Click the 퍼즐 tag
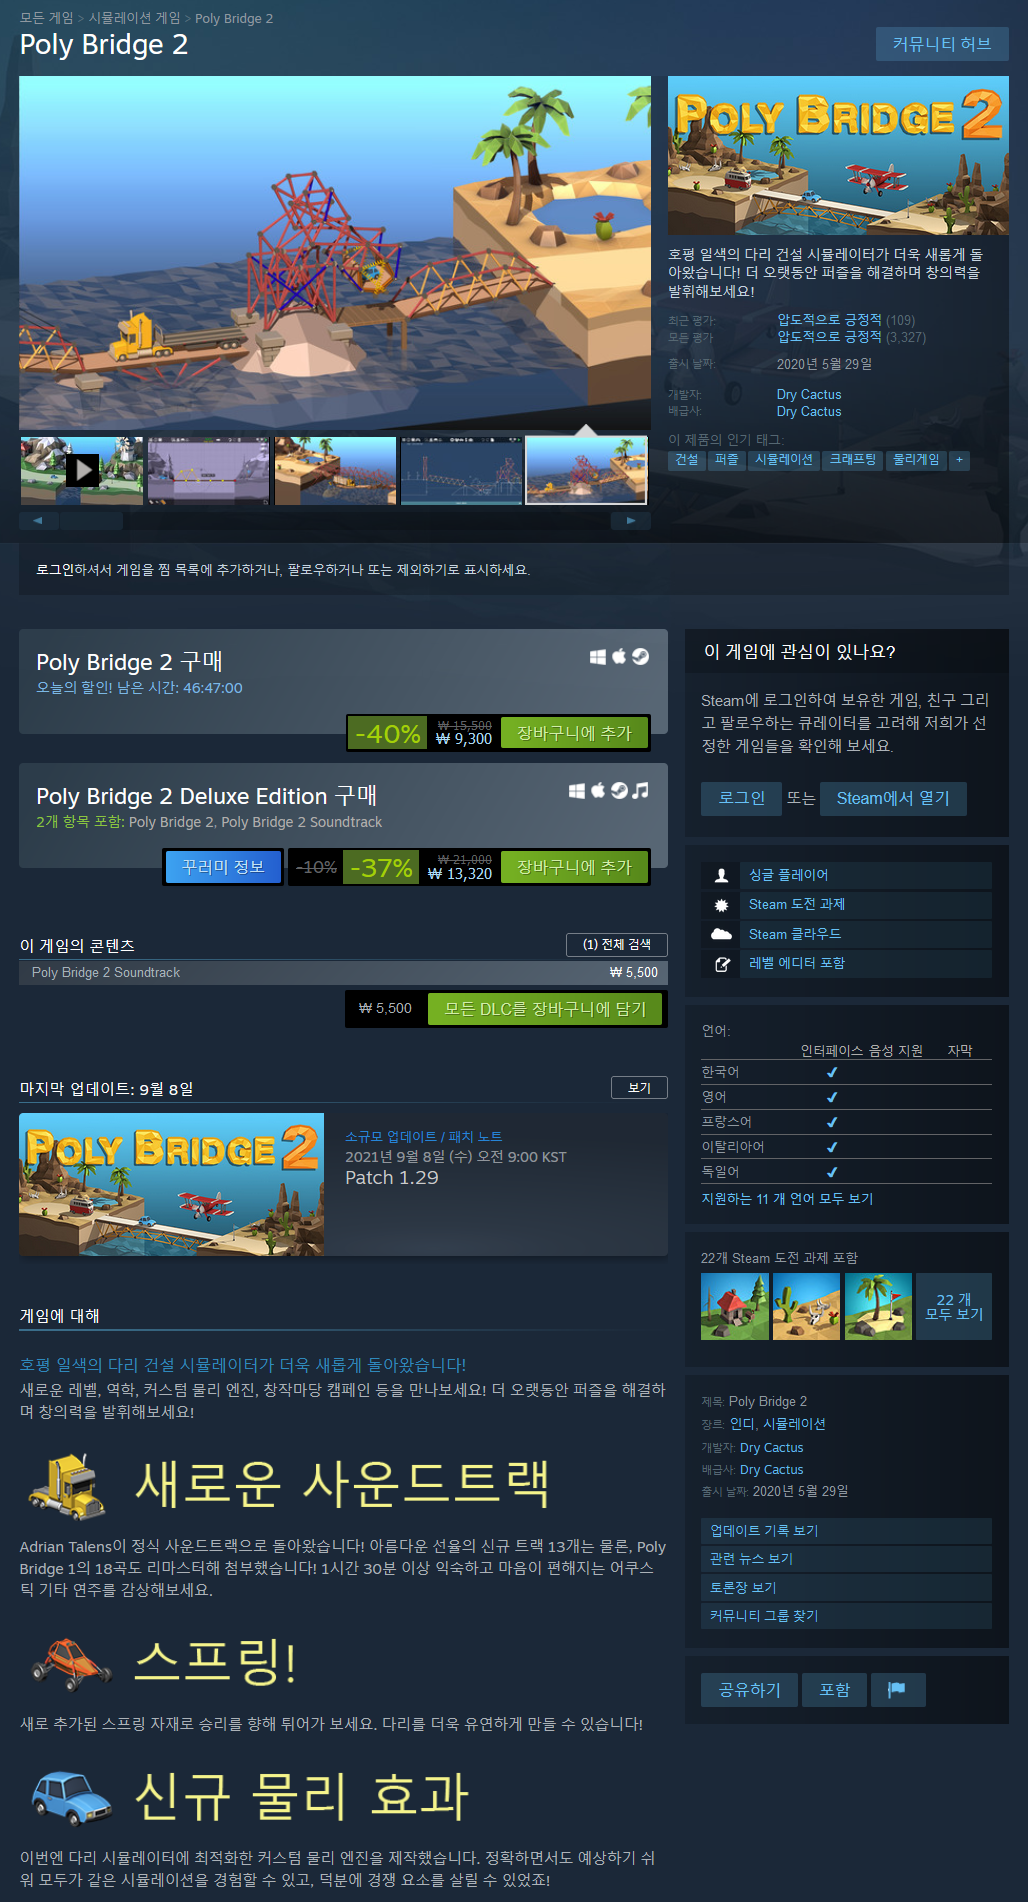The width and height of the screenshot is (1028, 1902). pos(727,460)
